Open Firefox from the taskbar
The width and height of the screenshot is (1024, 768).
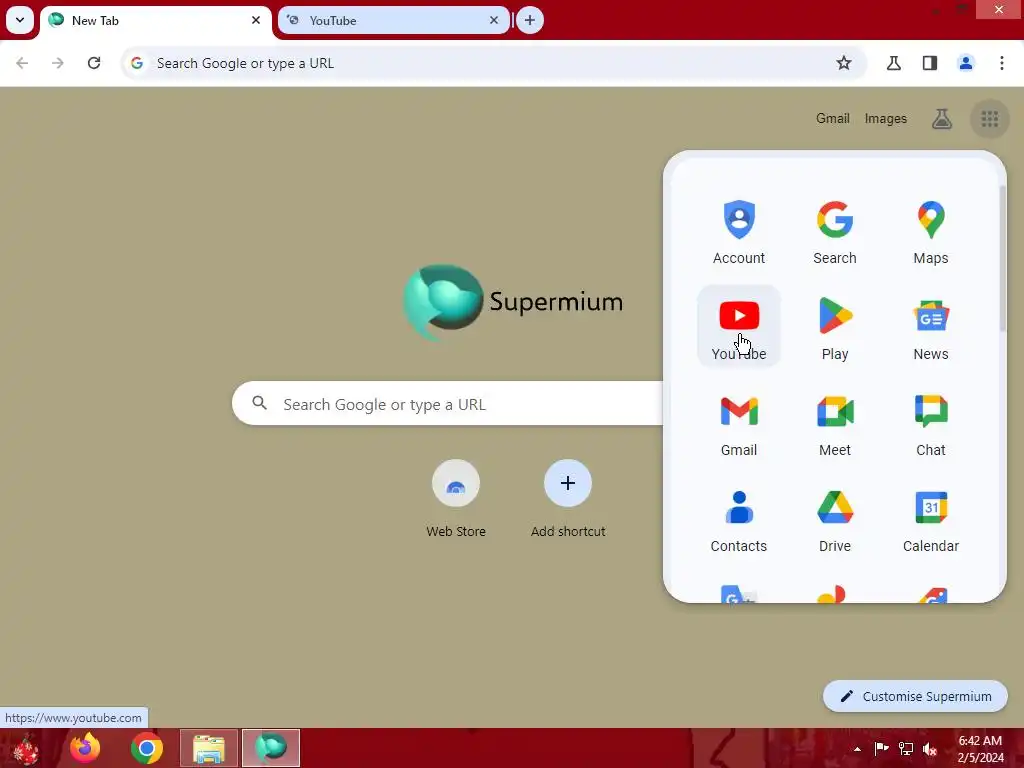point(85,748)
